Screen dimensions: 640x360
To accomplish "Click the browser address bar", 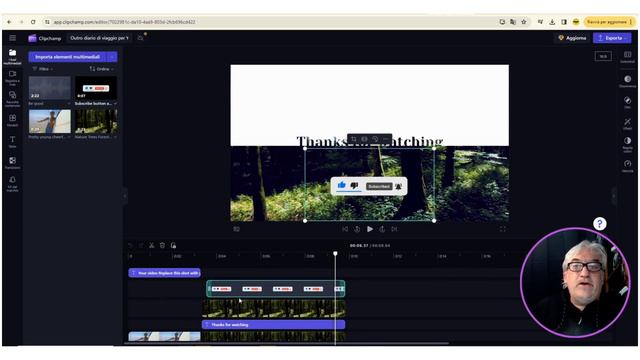I will click(x=269, y=22).
